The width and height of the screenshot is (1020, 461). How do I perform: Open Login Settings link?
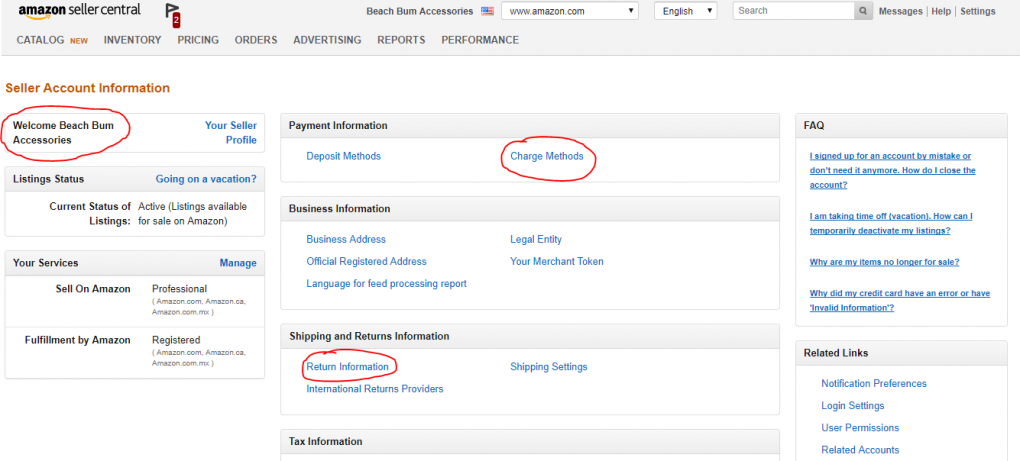853,406
